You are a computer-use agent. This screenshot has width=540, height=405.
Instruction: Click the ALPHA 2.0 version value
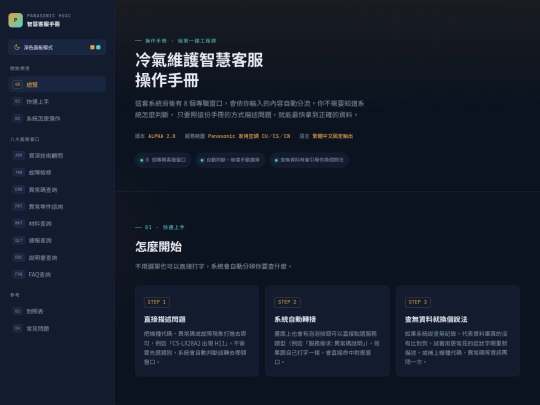tap(162, 136)
